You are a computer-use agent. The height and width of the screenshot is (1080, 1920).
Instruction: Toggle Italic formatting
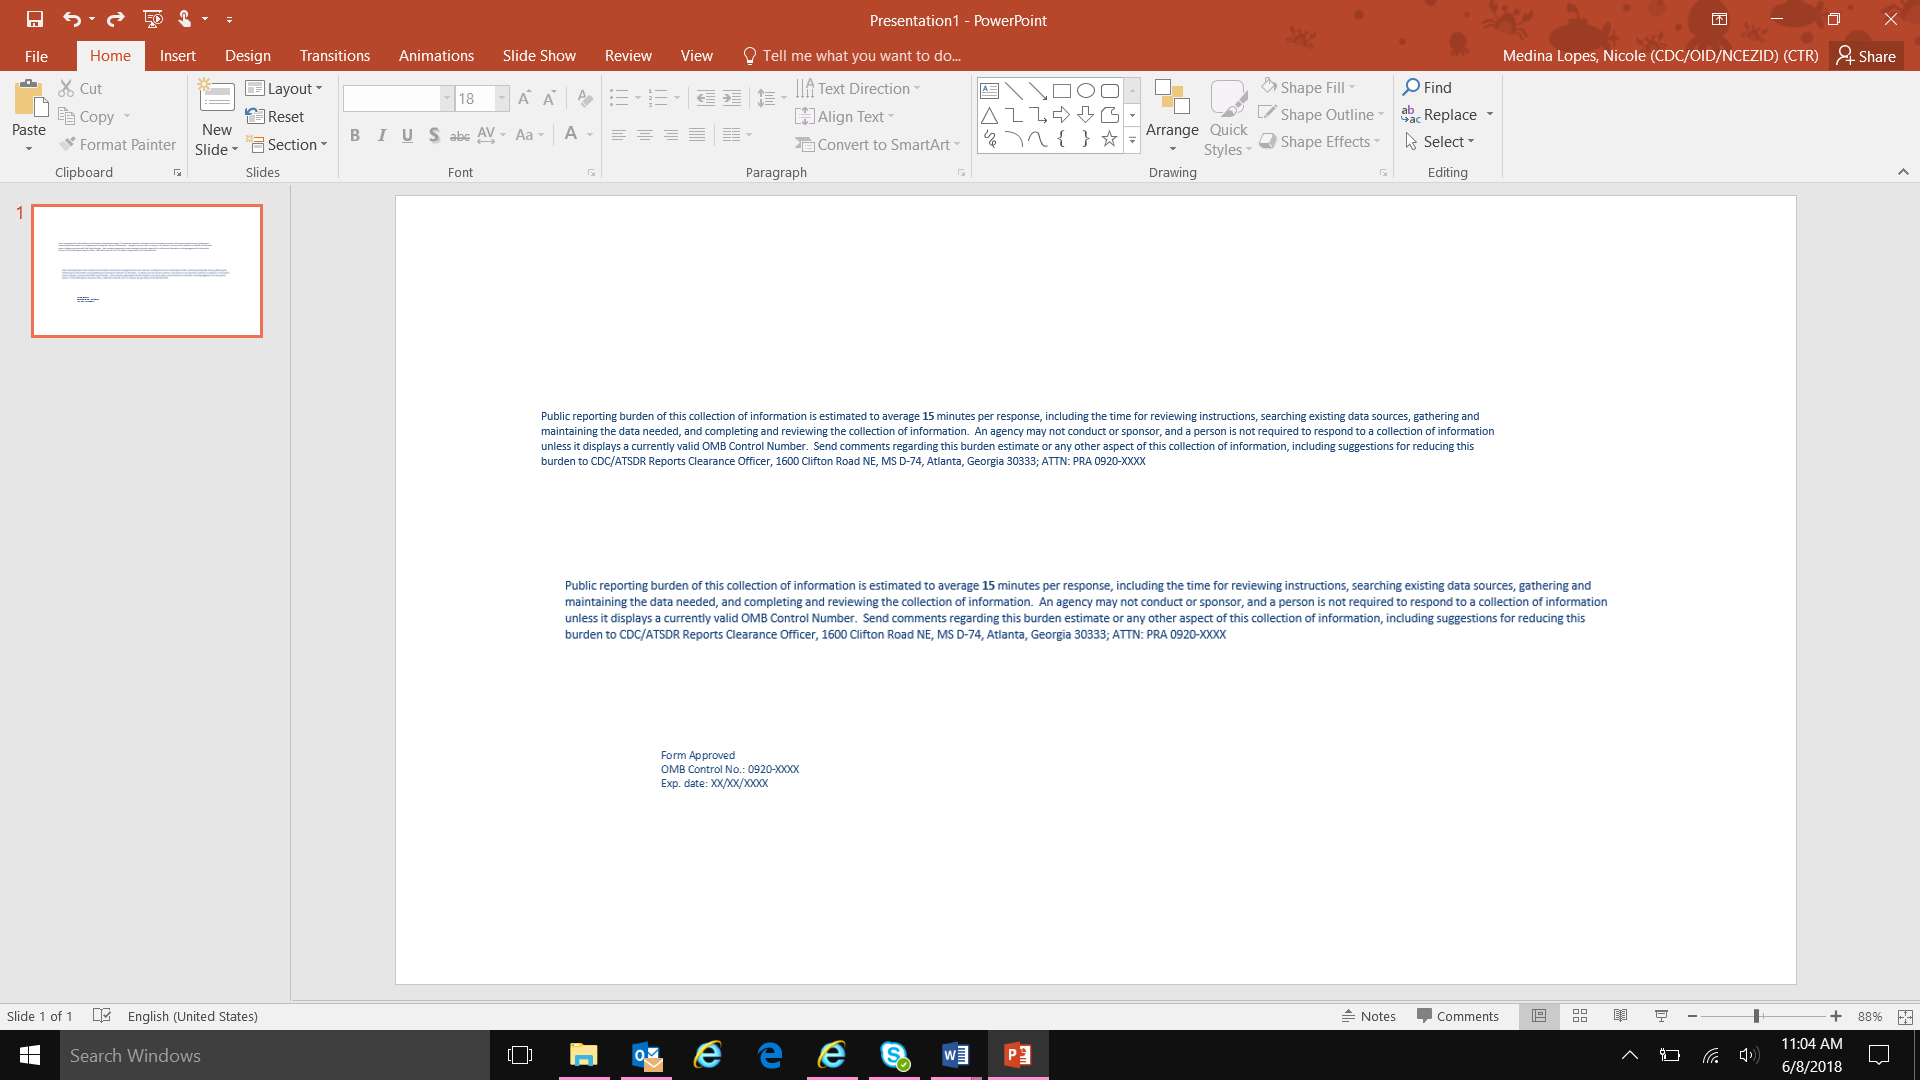pos(381,135)
